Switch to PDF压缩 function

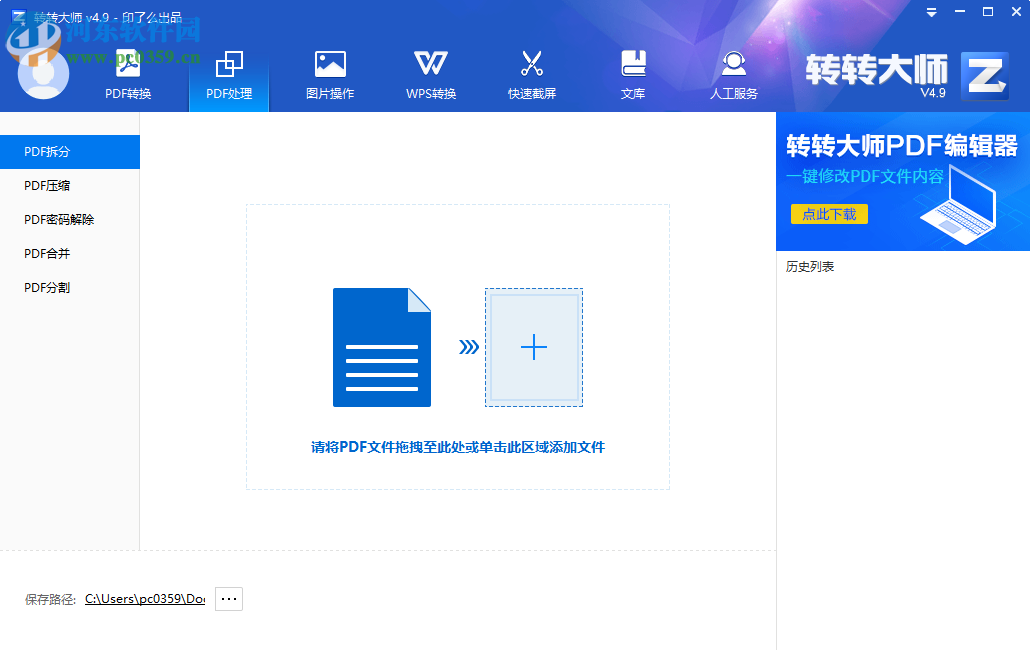46,185
